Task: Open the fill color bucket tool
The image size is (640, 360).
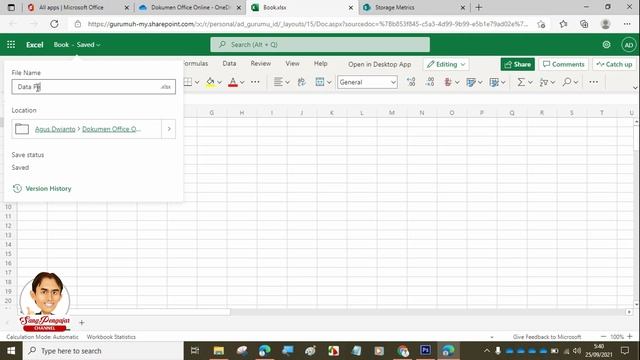Action: (210, 82)
